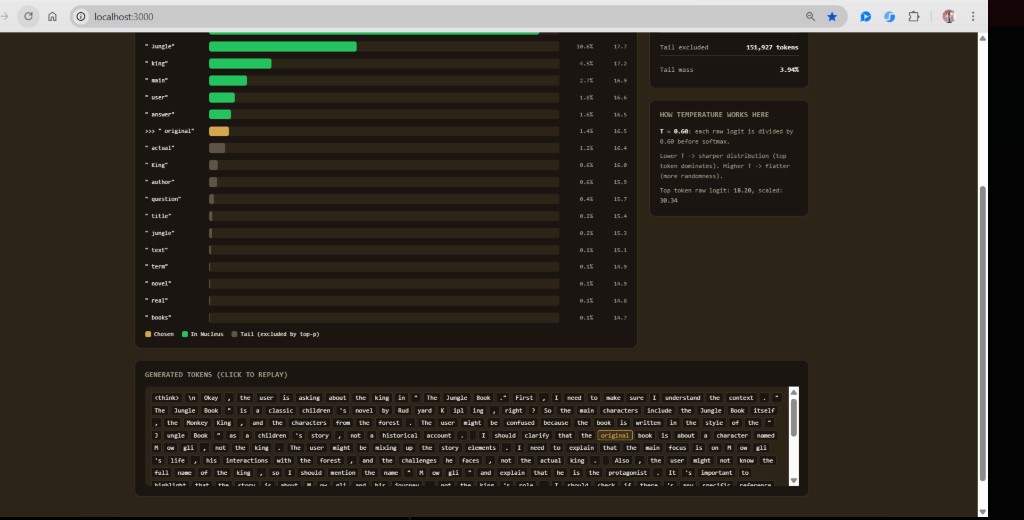Click the Tail excluded legend swatch
Image resolution: width=1024 pixels, height=520 pixels.
[x=234, y=334]
